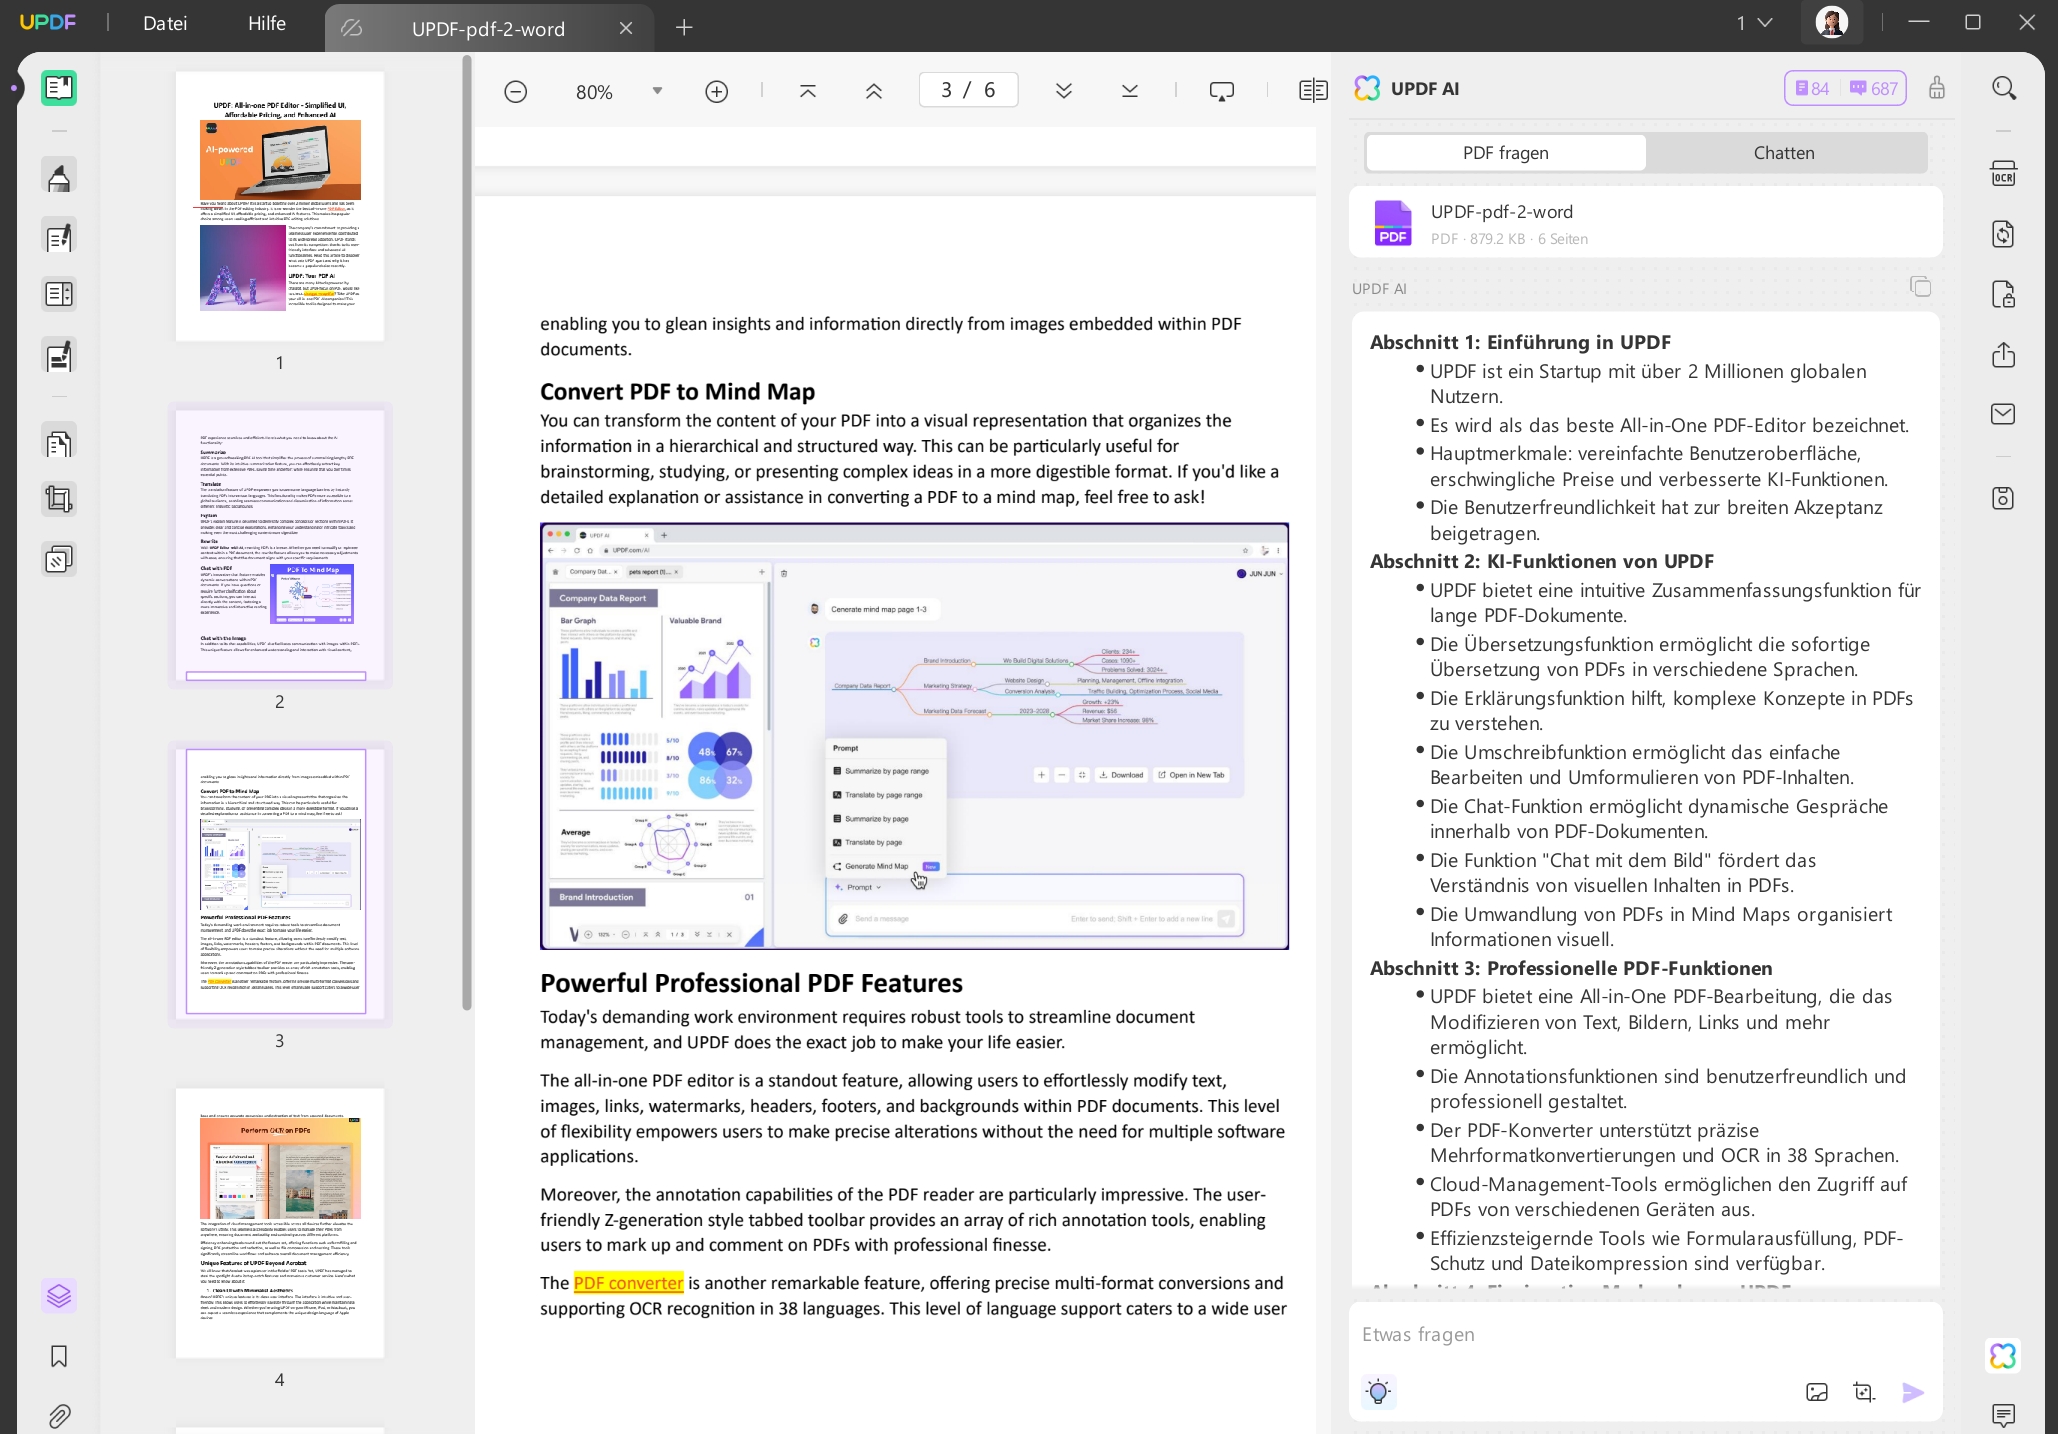2058x1434 pixels.
Task: Attach an image to the AI question
Action: [1817, 1392]
